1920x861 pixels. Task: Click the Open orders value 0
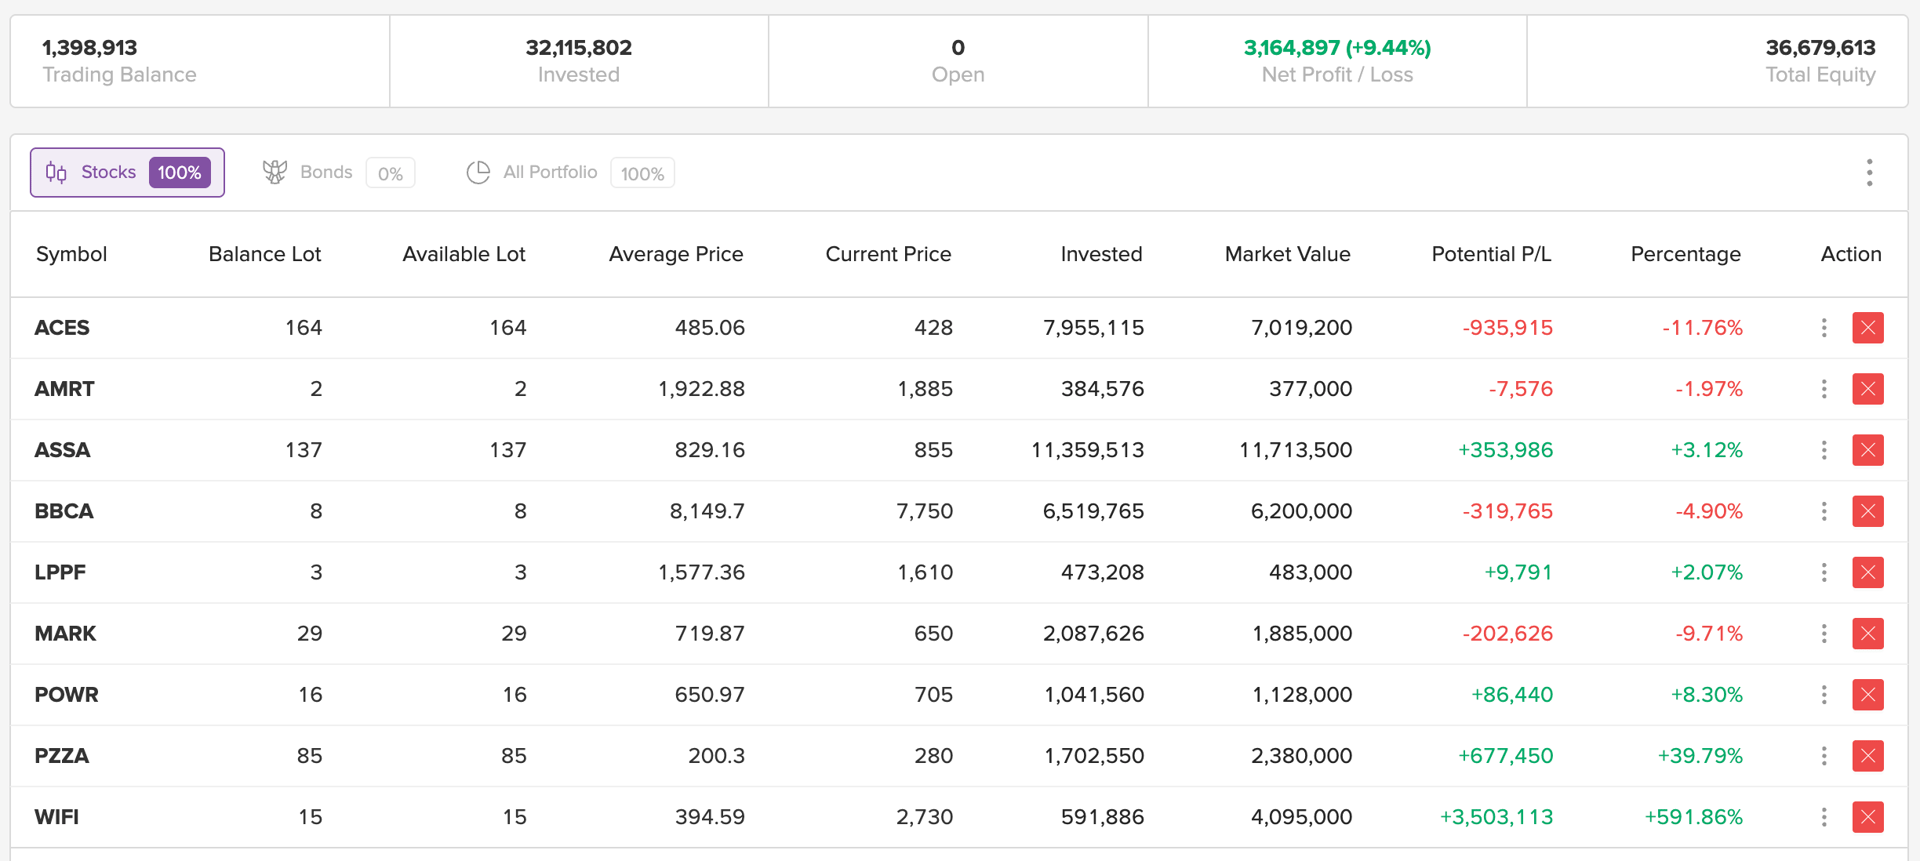[958, 47]
